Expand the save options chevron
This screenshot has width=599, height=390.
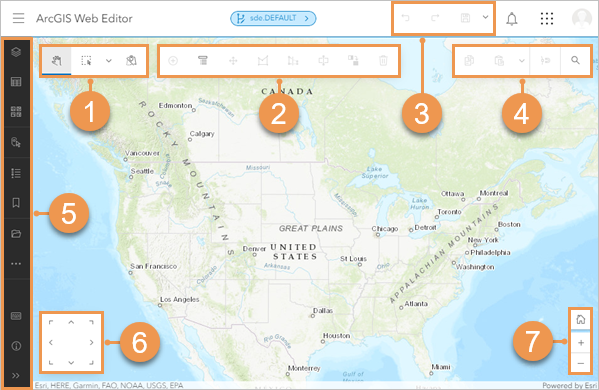[x=485, y=17]
